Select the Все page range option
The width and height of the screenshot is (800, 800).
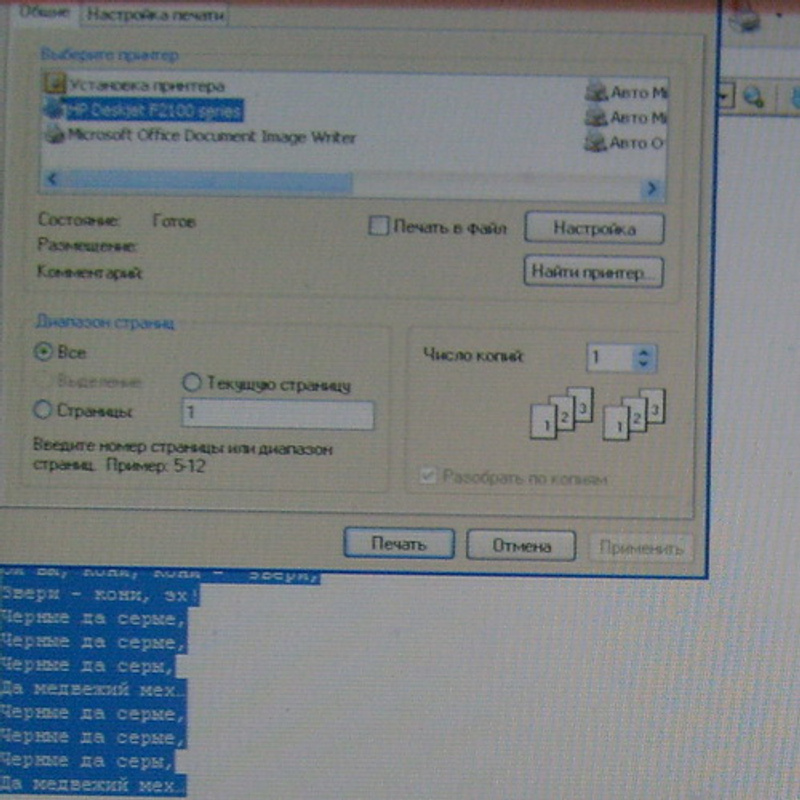tap(43, 352)
